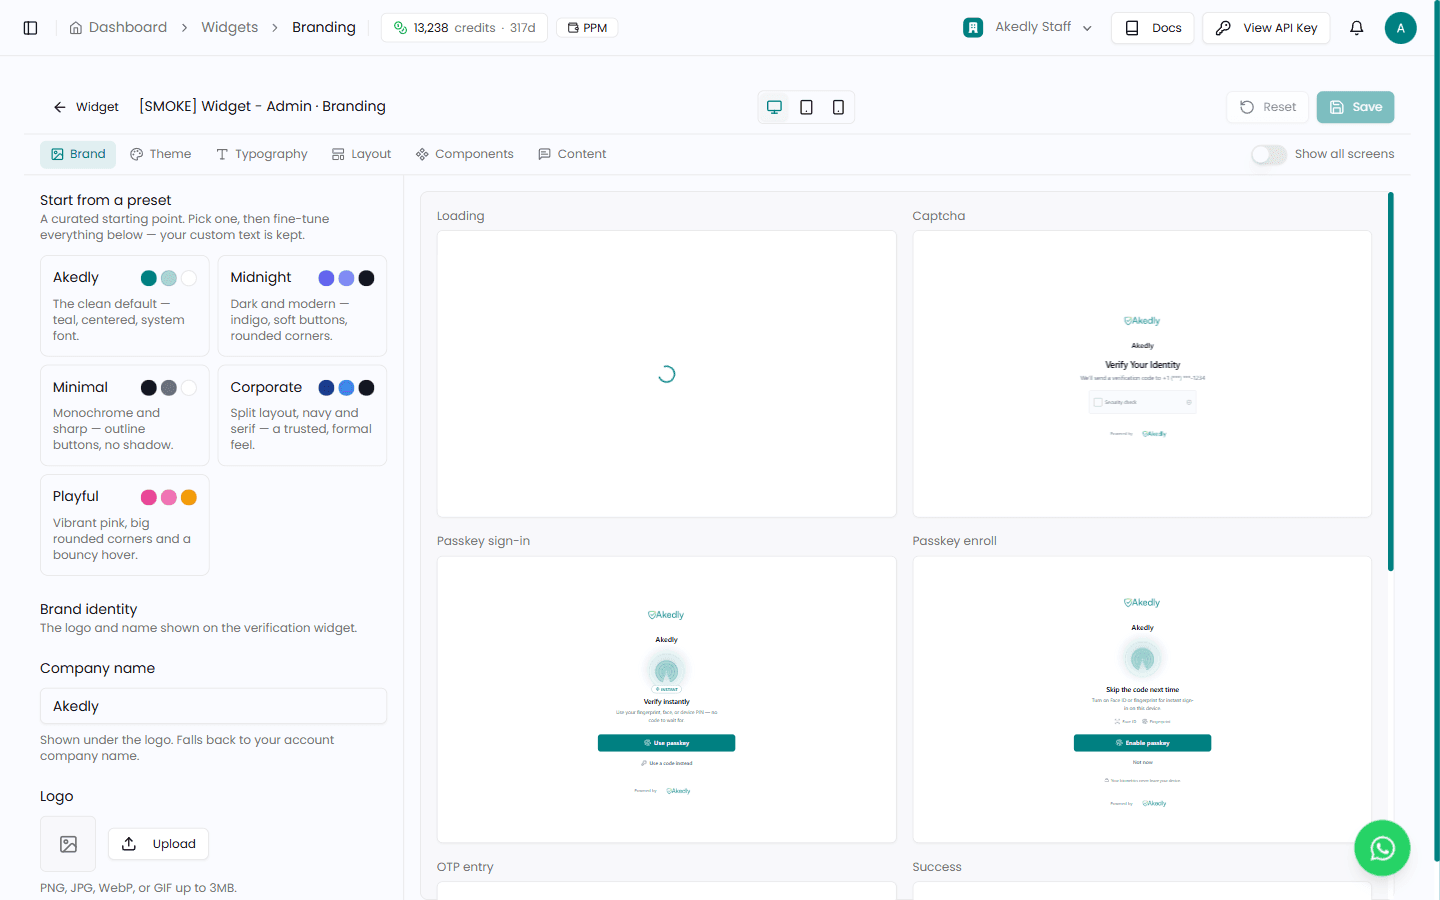The image size is (1440, 900).
Task: Open the Loading screen preview
Action: pos(667,374)
